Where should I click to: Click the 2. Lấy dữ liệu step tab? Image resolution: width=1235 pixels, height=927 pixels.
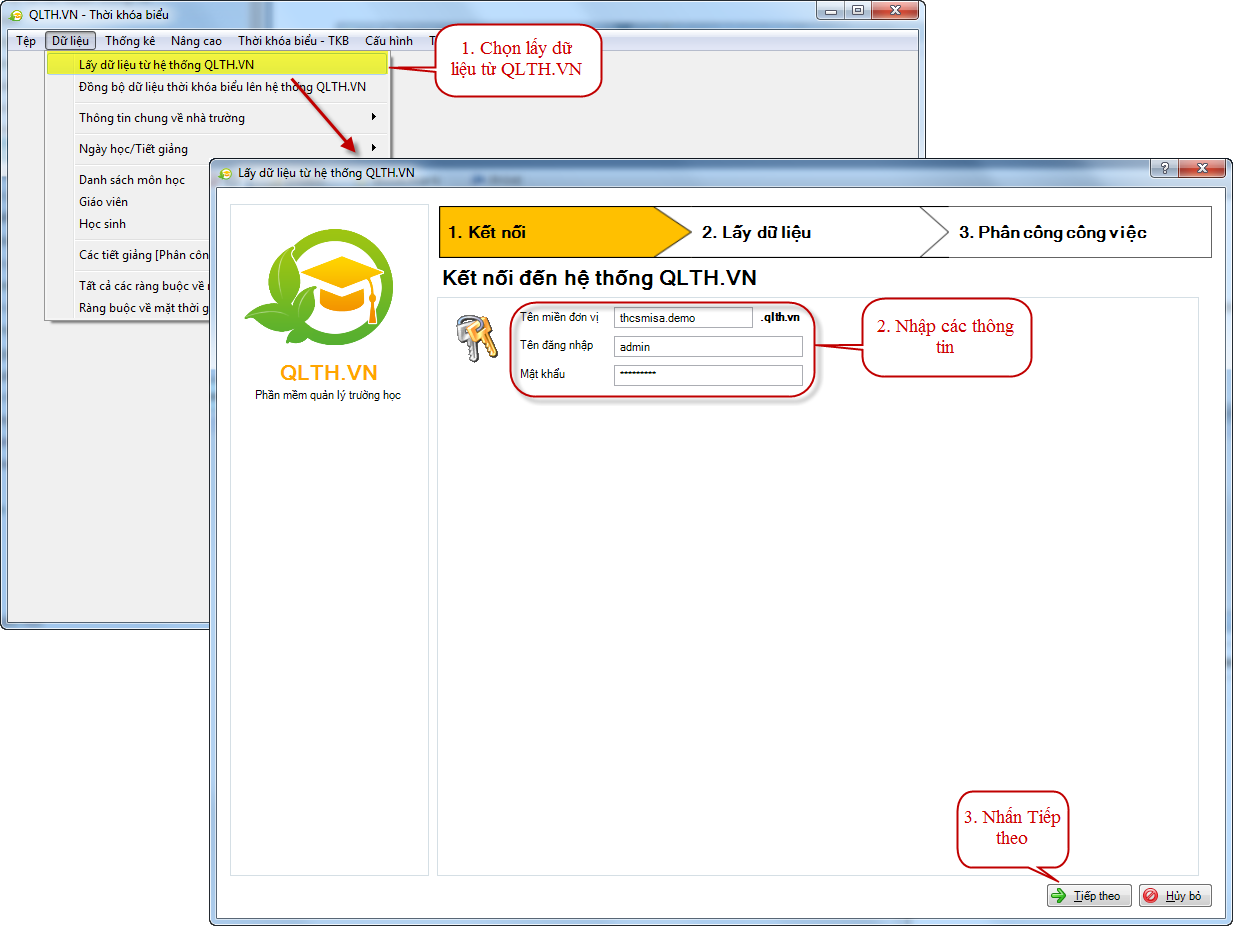click(x=800, y=232)
